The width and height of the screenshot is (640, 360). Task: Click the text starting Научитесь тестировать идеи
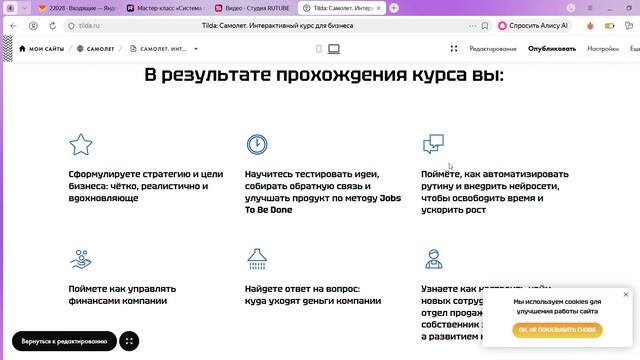pyautogui.click(x=323, y=192)
